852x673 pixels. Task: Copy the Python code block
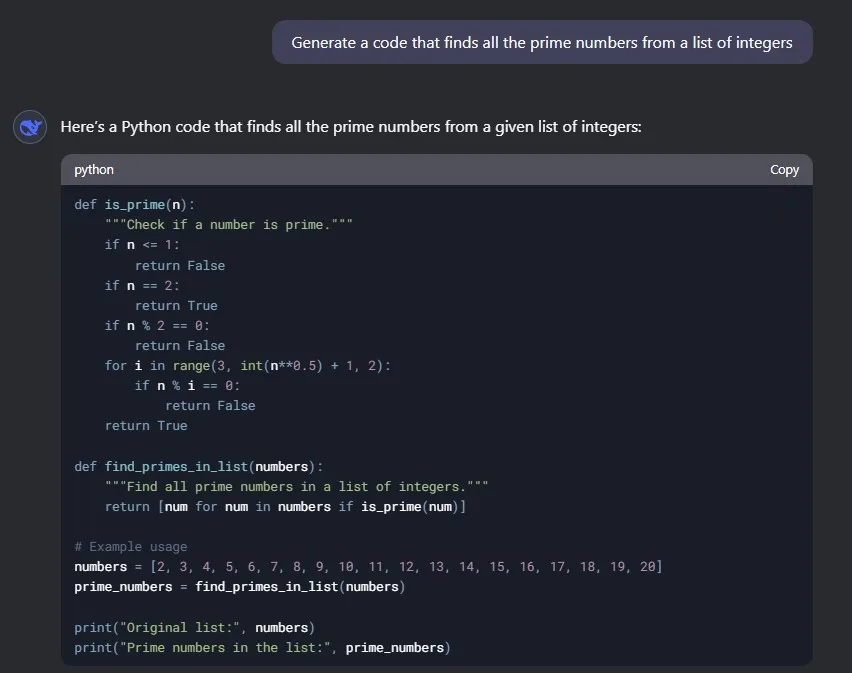784,170
